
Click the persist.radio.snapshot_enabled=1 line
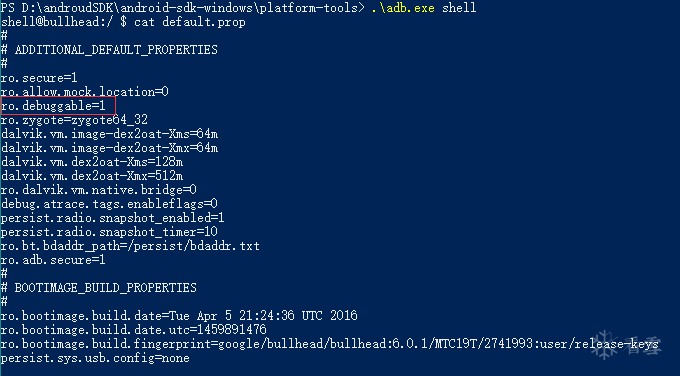tap(113, 218)
